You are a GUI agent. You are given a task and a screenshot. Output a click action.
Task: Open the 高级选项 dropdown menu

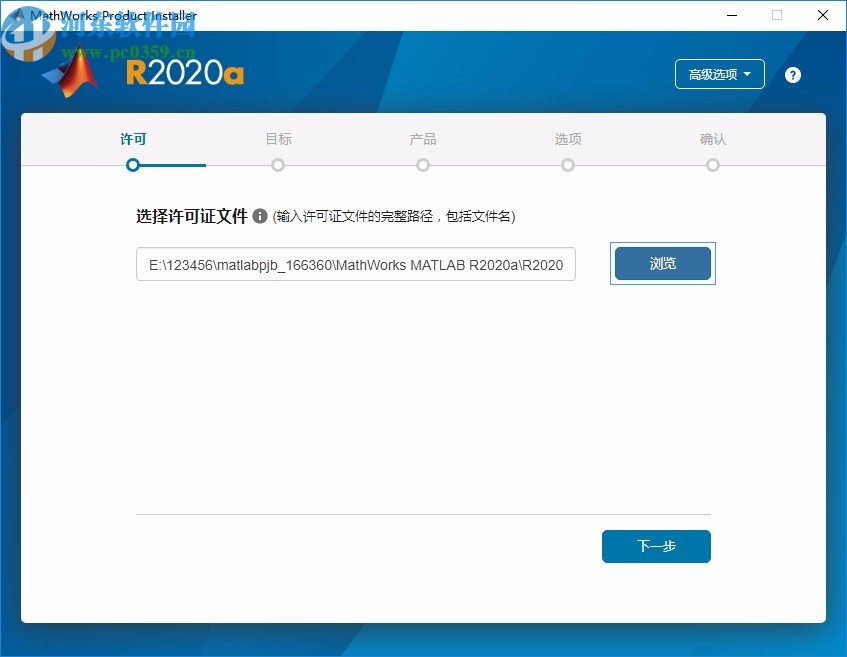point(719,74)
